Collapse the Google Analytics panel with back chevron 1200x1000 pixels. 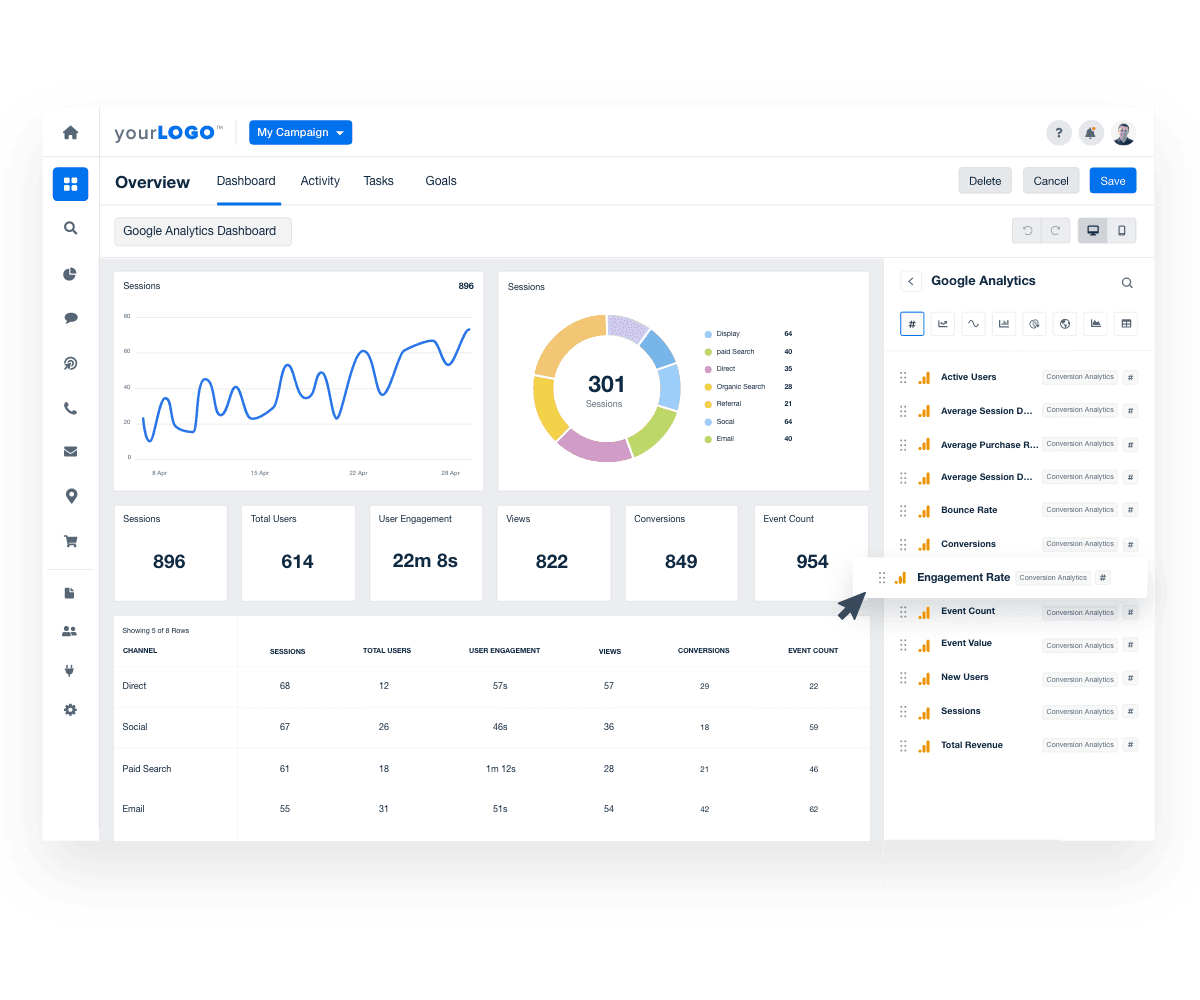pos(910,281)
